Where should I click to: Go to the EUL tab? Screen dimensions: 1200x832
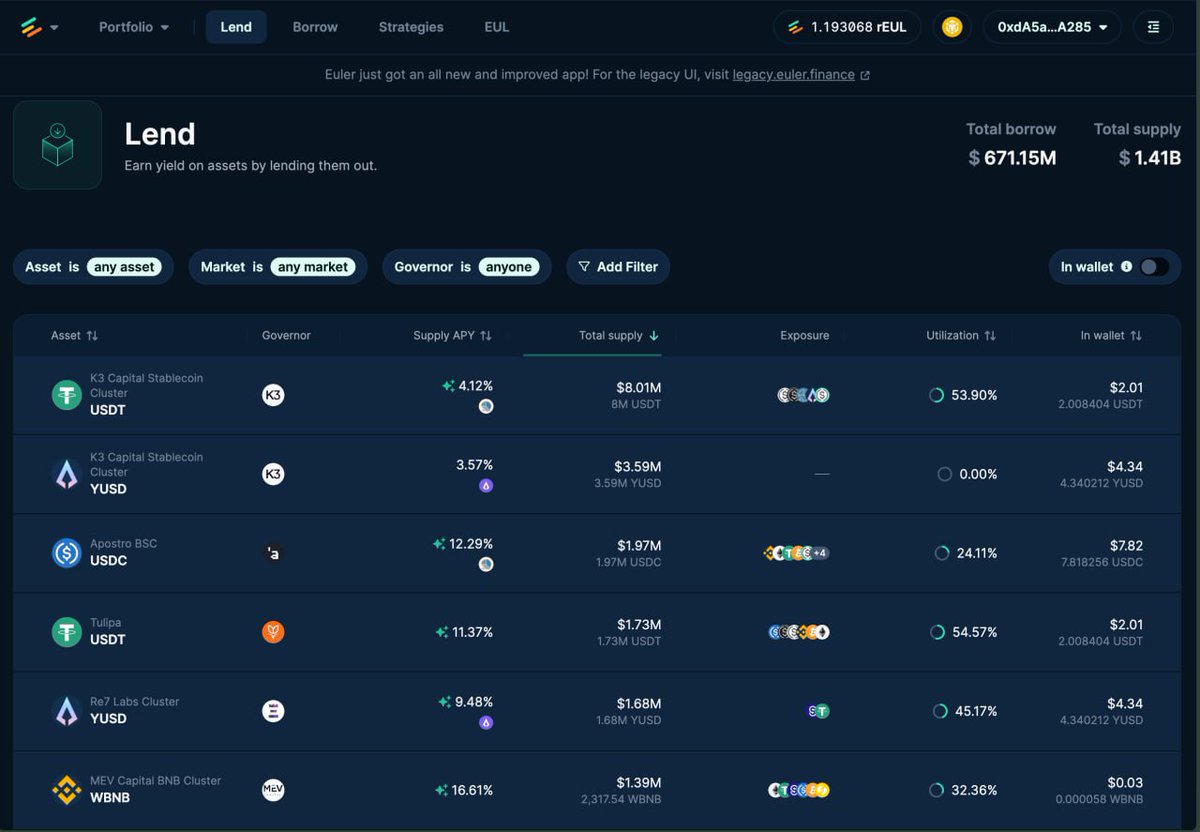coord(497,27)
